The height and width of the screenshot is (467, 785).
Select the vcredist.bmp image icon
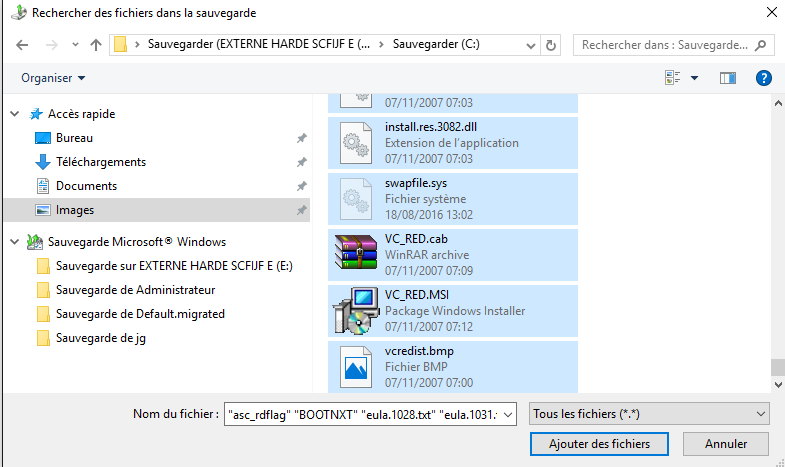pos(355,367)
